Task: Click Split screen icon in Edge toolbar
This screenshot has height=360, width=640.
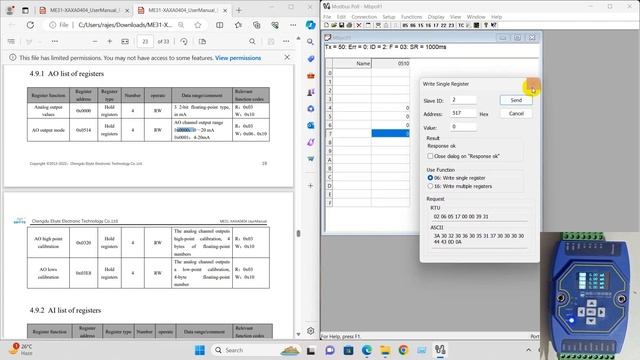Action: [220, 25]
